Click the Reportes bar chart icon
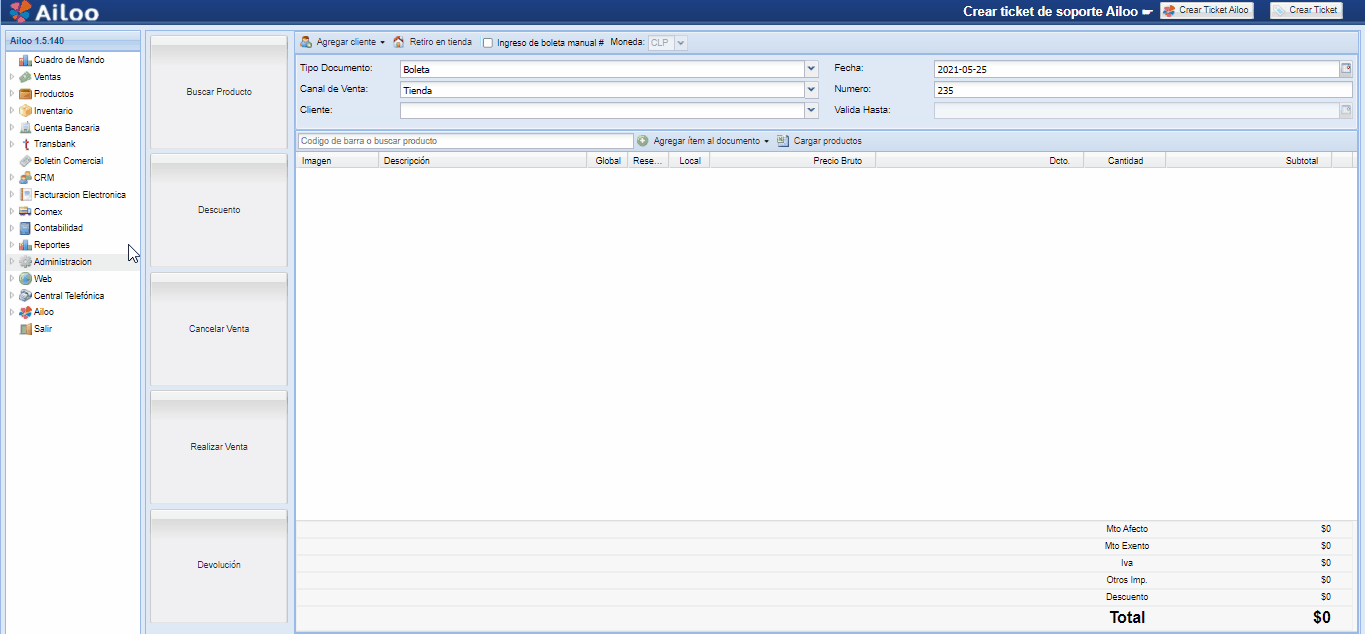The height and width of the screenshot is (634, 1365). tap(26, 245)
